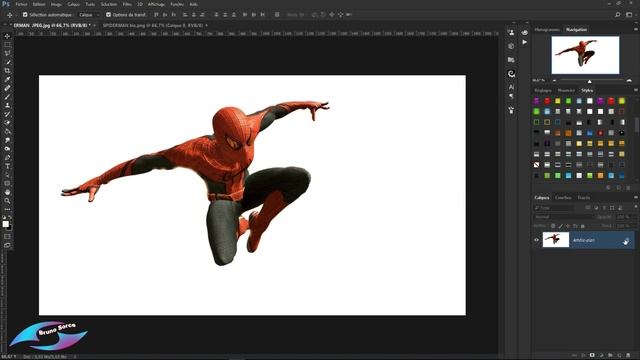Select the Rectangular Marquee tool
Image resolution: width=640 pixels, height=360 pixels.
pos(7,44)
